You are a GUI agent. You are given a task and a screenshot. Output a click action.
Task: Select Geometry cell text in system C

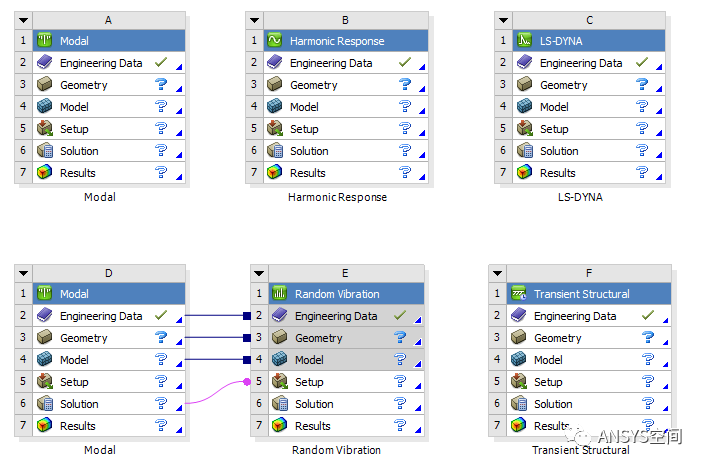pos(563,85)
